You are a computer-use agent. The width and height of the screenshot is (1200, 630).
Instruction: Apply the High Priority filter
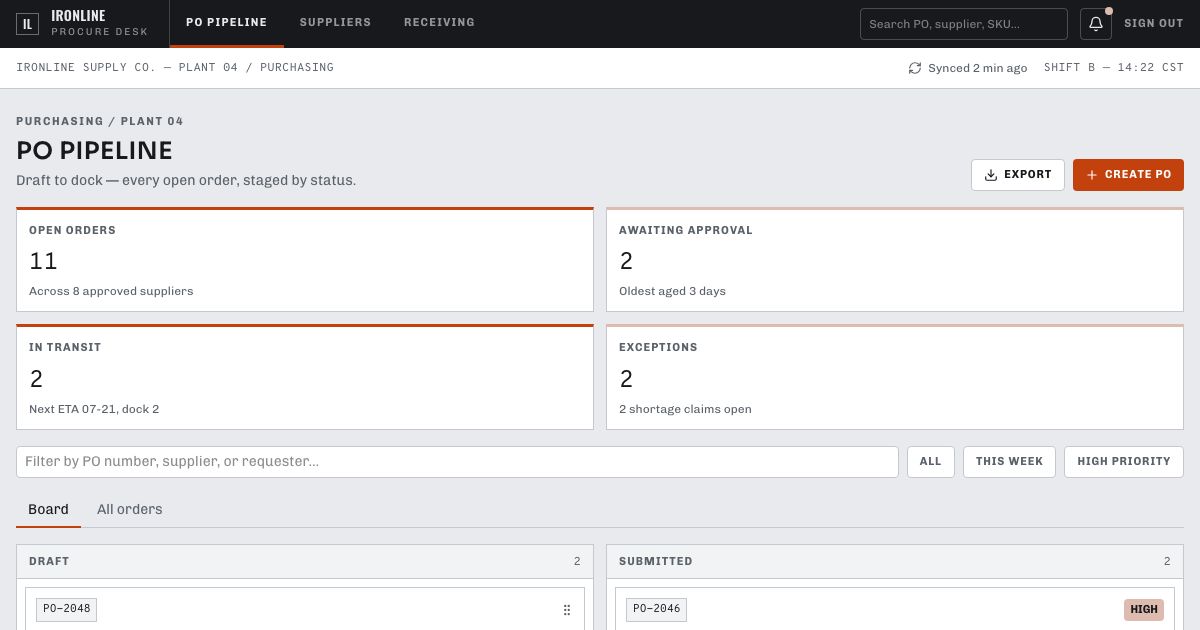click(1124, 462)
